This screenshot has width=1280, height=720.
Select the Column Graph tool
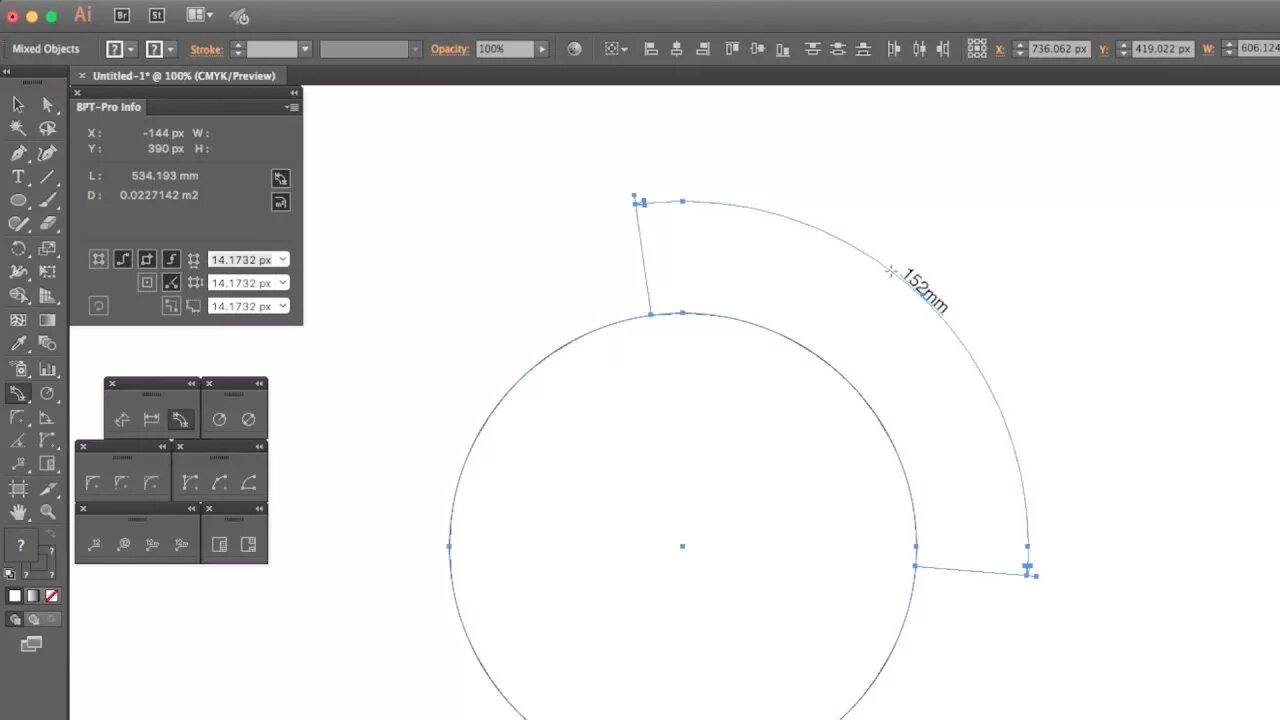click(47, 368)
